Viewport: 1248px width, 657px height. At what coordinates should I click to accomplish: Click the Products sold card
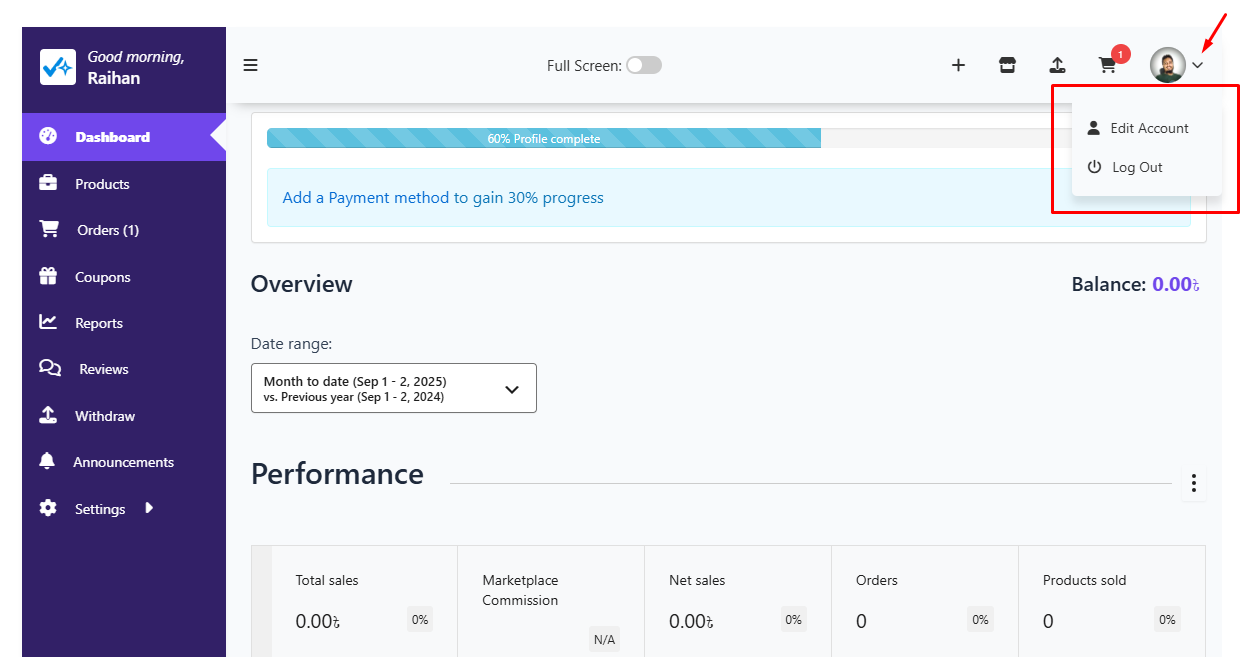1112,601
